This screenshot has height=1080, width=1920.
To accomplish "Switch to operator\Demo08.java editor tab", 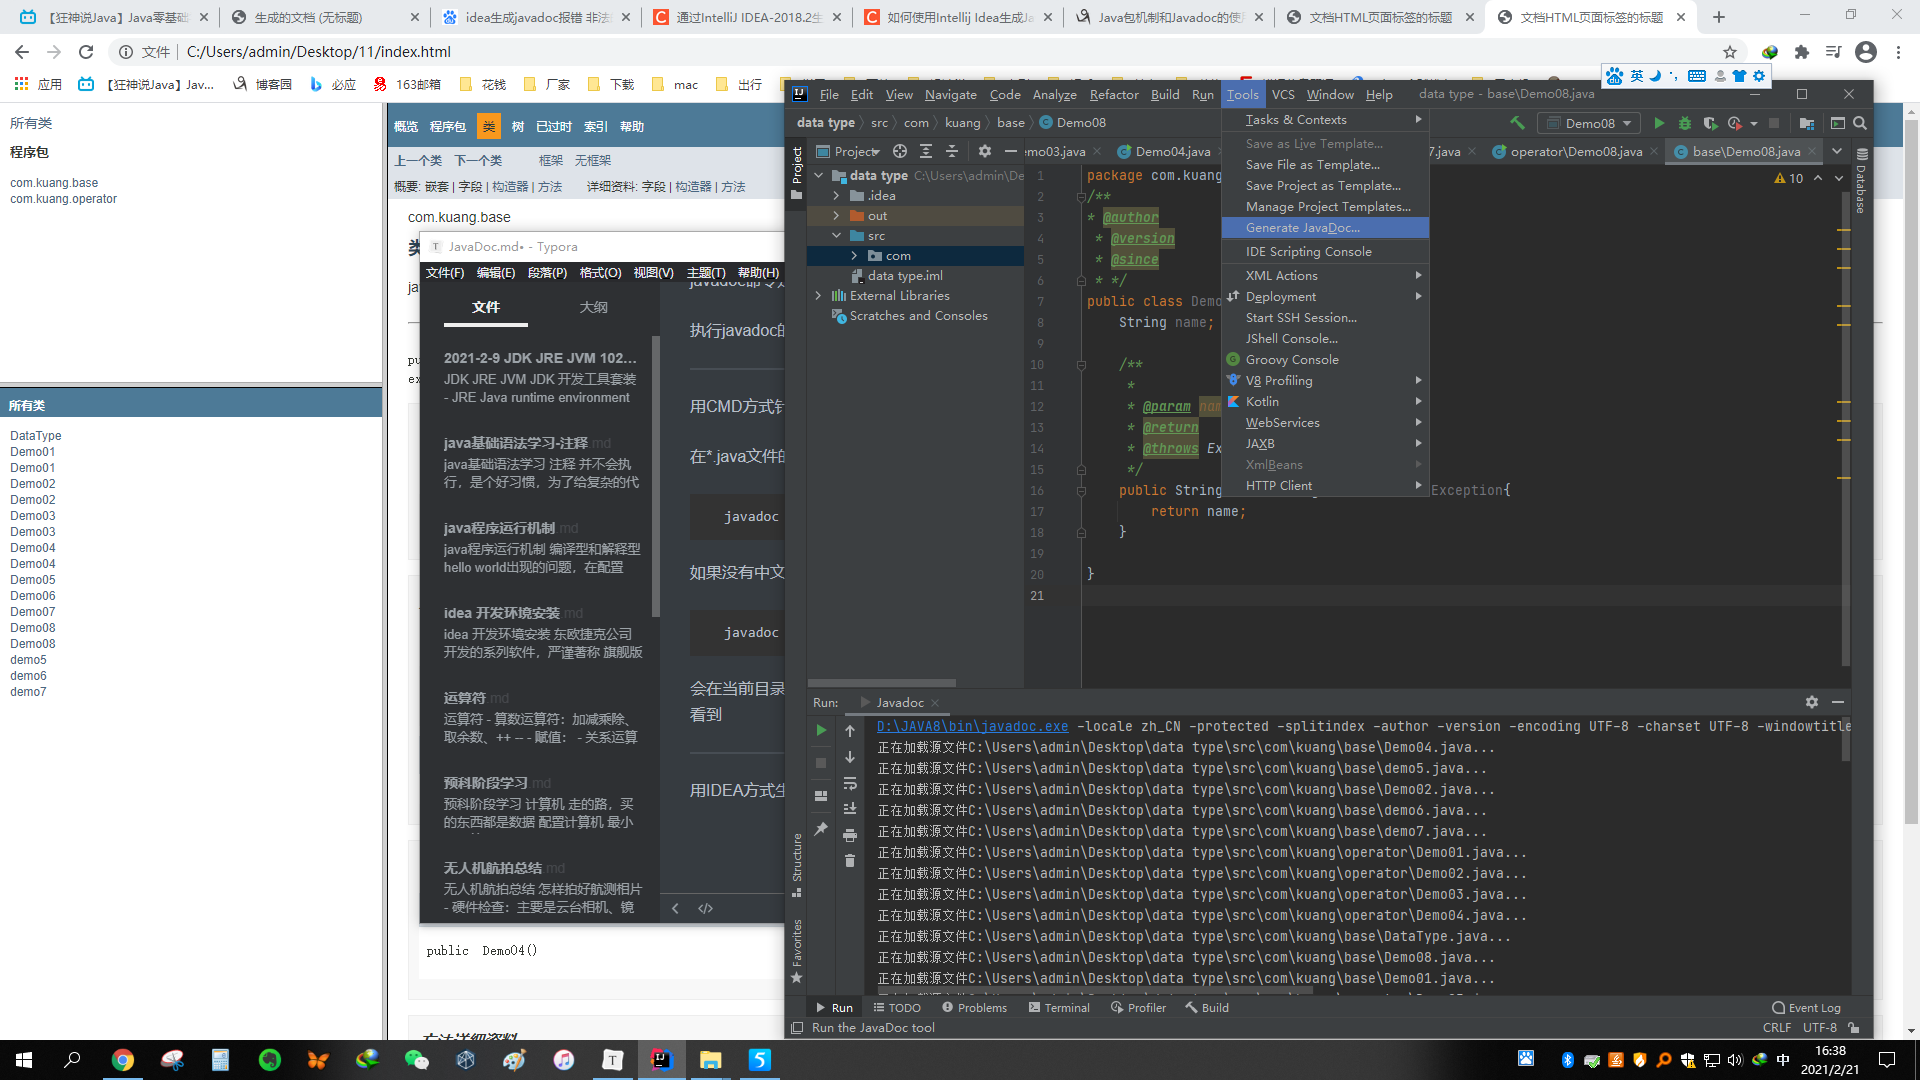I will 1575,152.
